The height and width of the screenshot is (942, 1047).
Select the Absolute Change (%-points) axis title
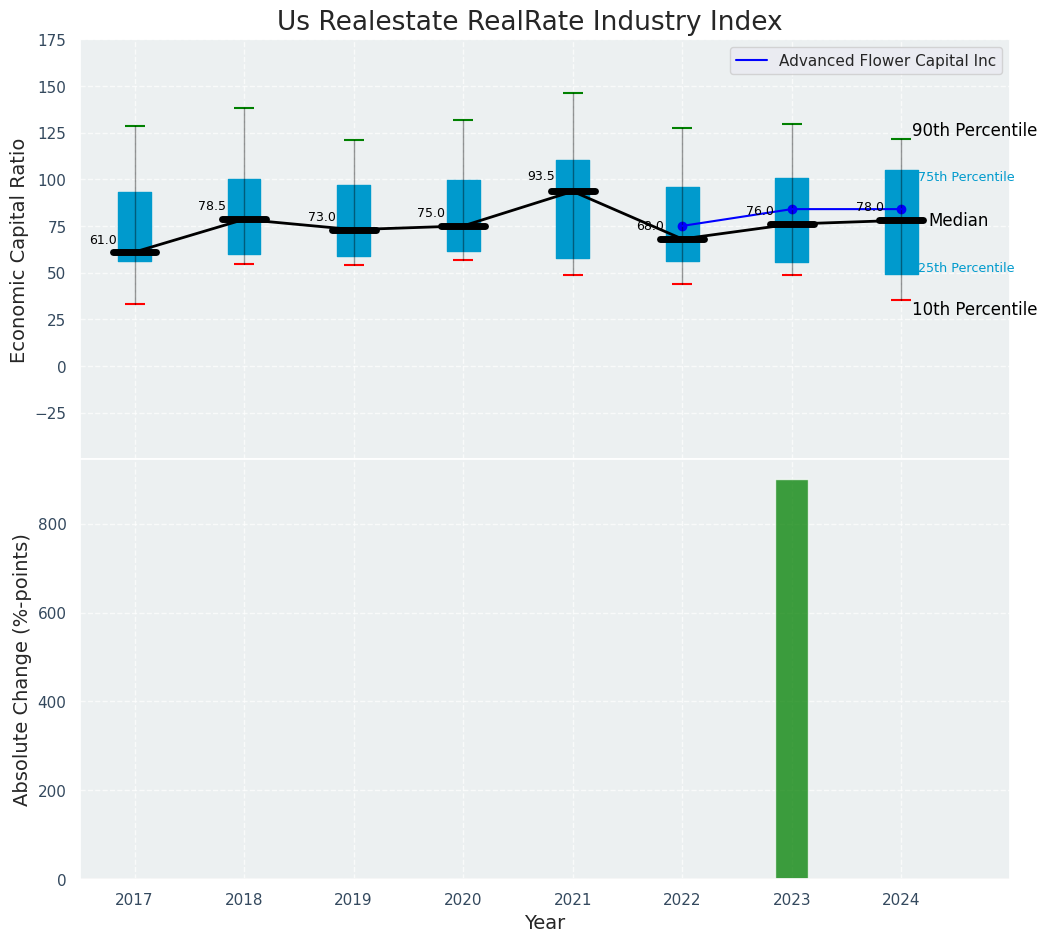pos(21,669)
